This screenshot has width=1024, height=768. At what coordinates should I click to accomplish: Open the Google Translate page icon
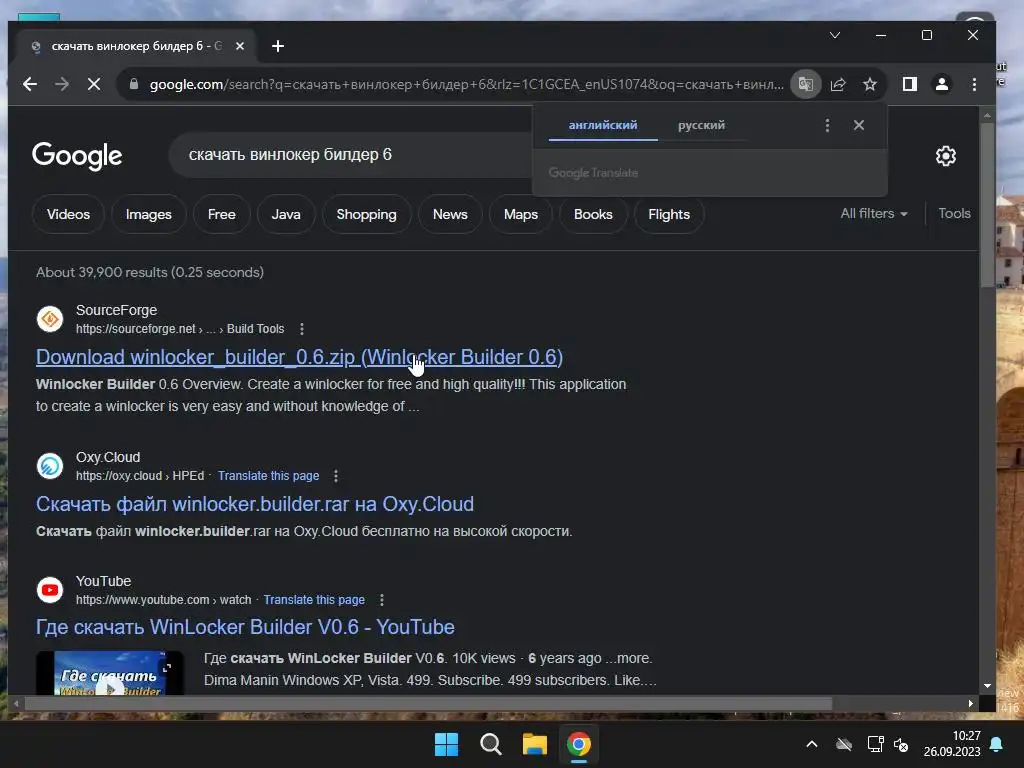(805, 84)
